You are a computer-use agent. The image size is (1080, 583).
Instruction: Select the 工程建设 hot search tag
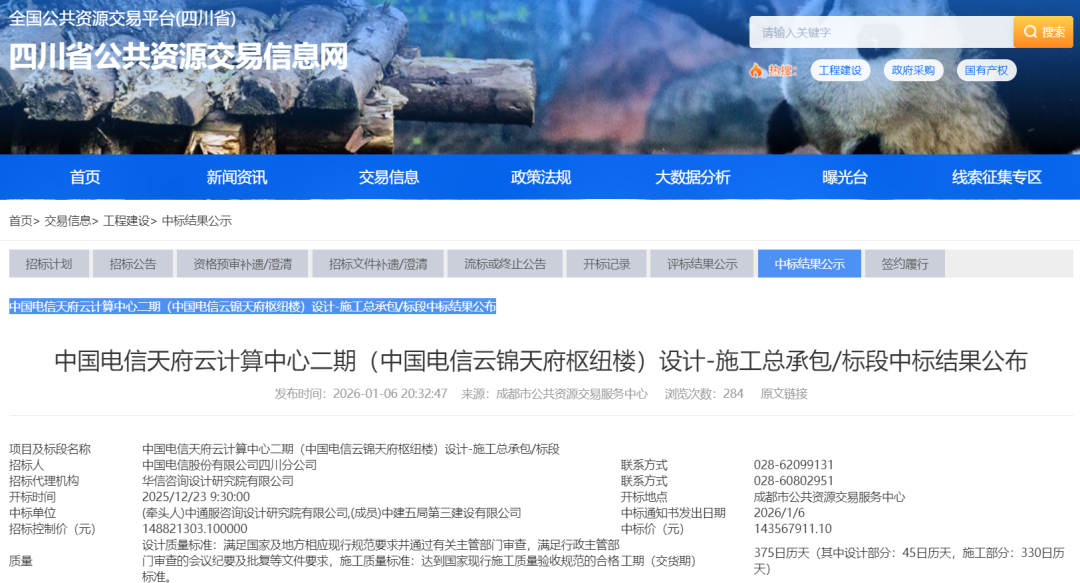(840, 70)
